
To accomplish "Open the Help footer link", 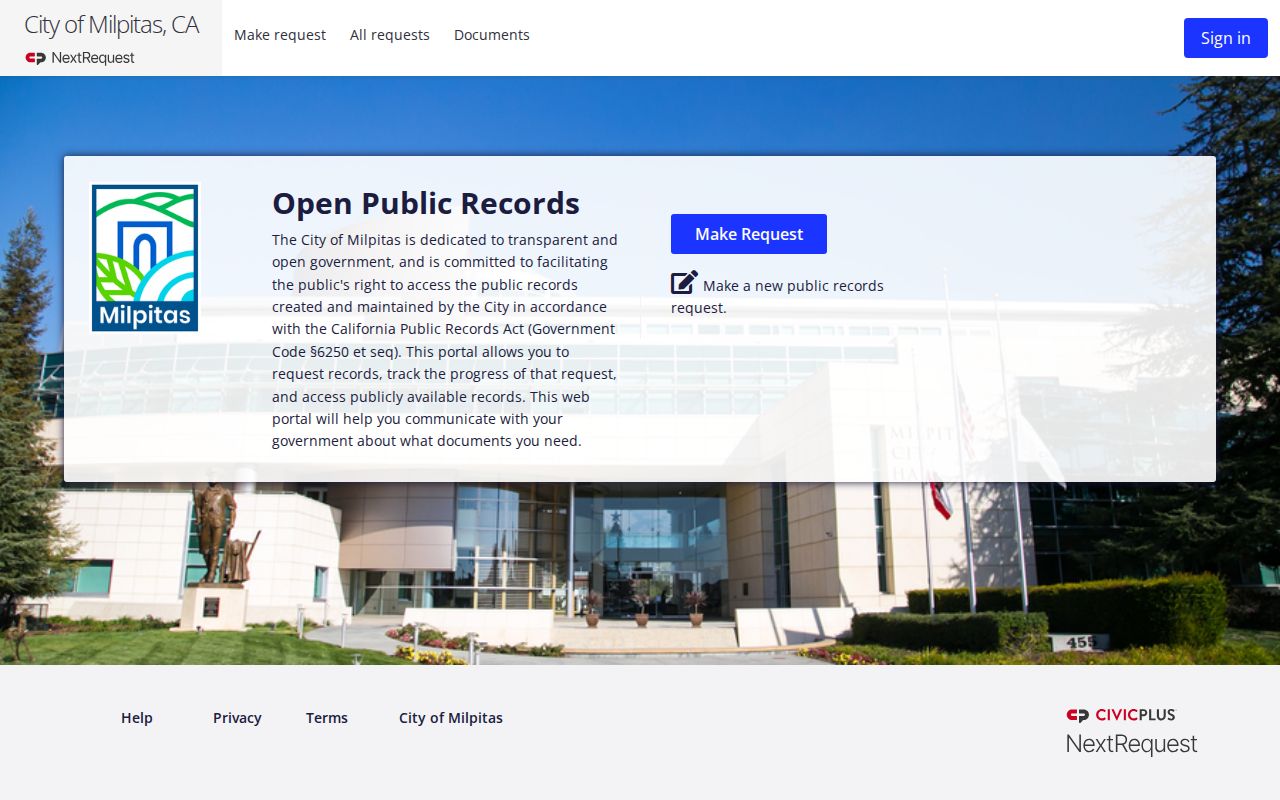I will point(137,718).
